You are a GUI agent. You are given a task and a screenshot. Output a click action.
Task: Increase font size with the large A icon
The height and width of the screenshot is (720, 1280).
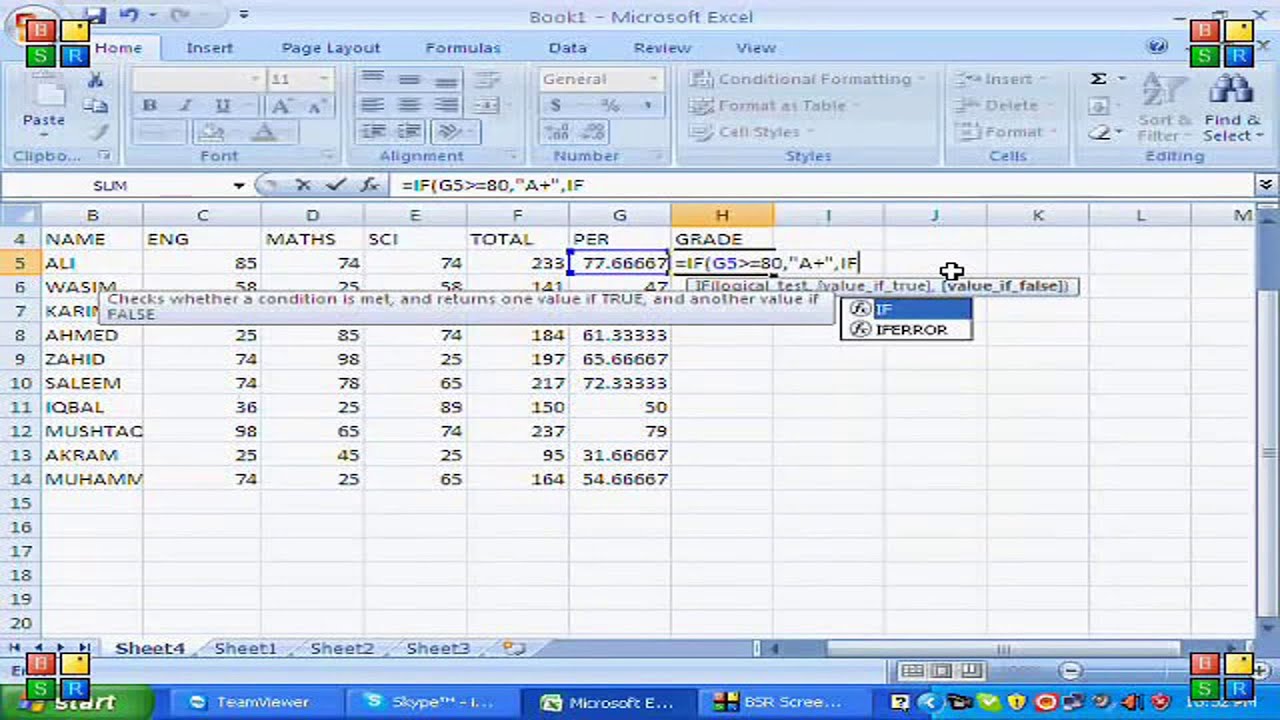tap(281, 106)
